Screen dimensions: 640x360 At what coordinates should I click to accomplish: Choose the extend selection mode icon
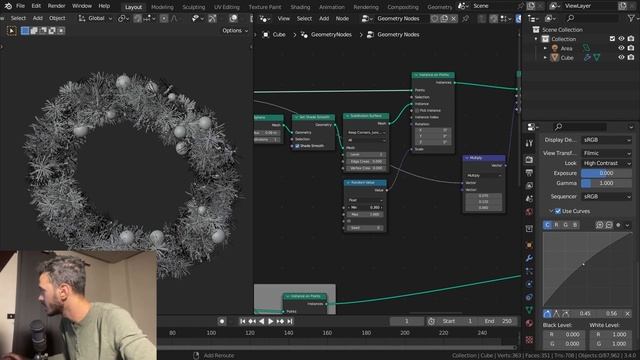pos(34,31)
